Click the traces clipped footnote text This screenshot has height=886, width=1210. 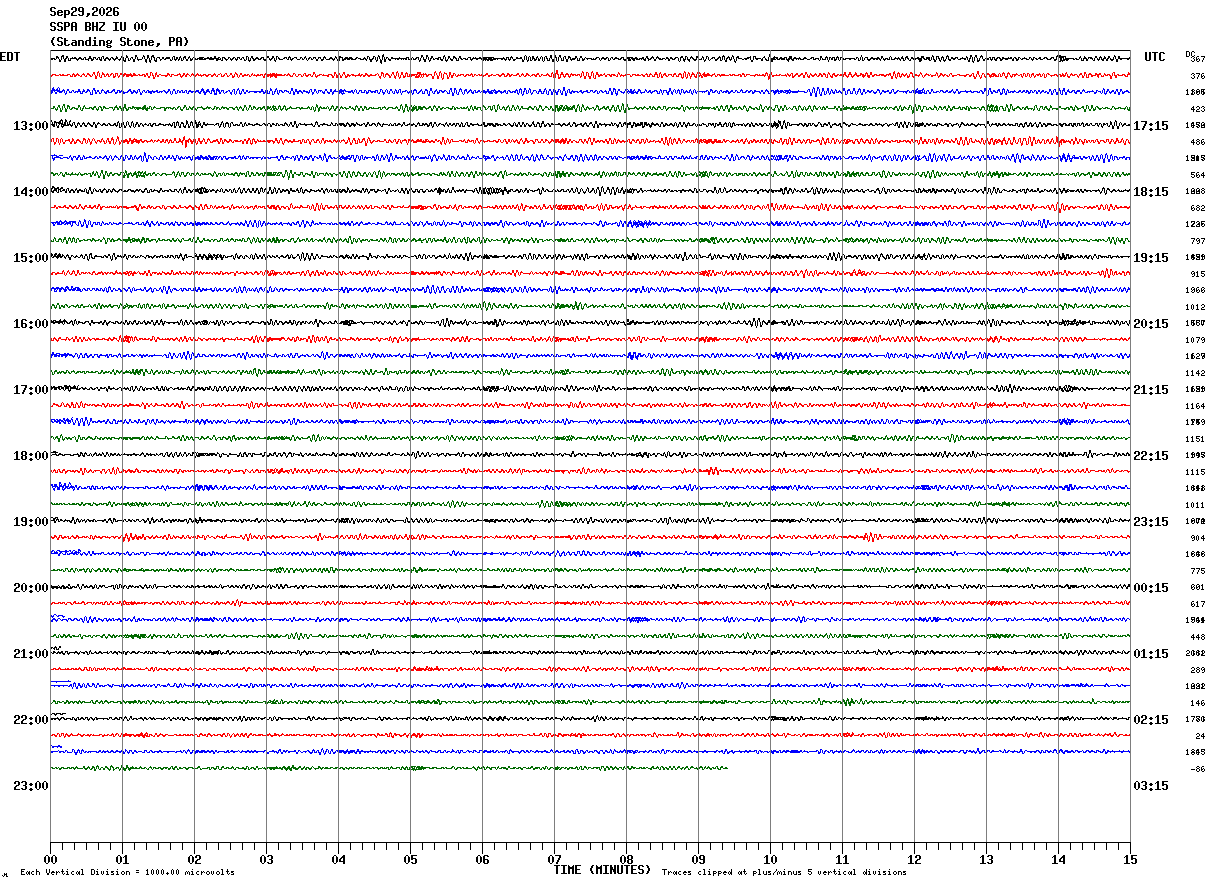coord(784,872)
